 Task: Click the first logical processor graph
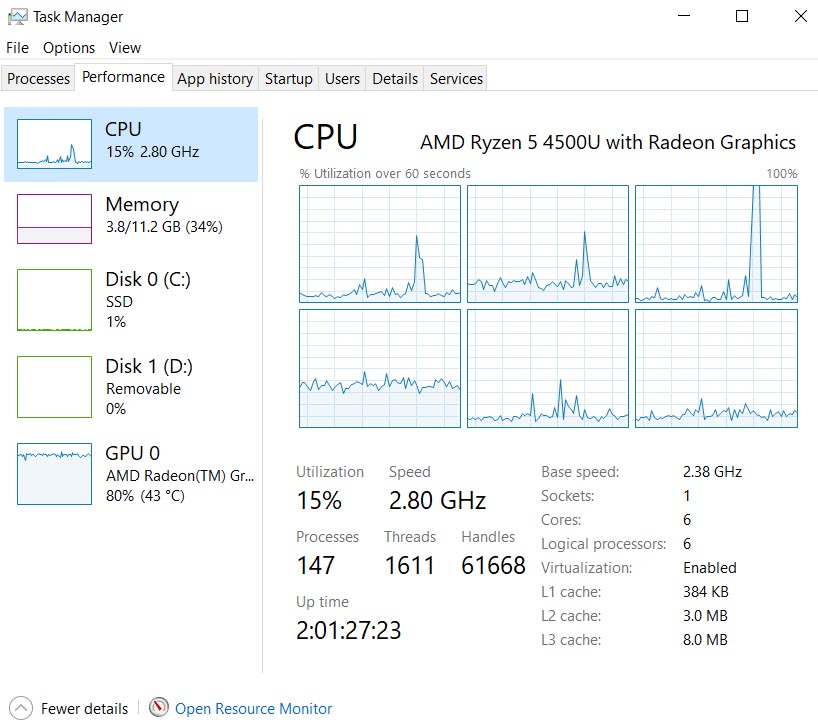pos(380,244)
